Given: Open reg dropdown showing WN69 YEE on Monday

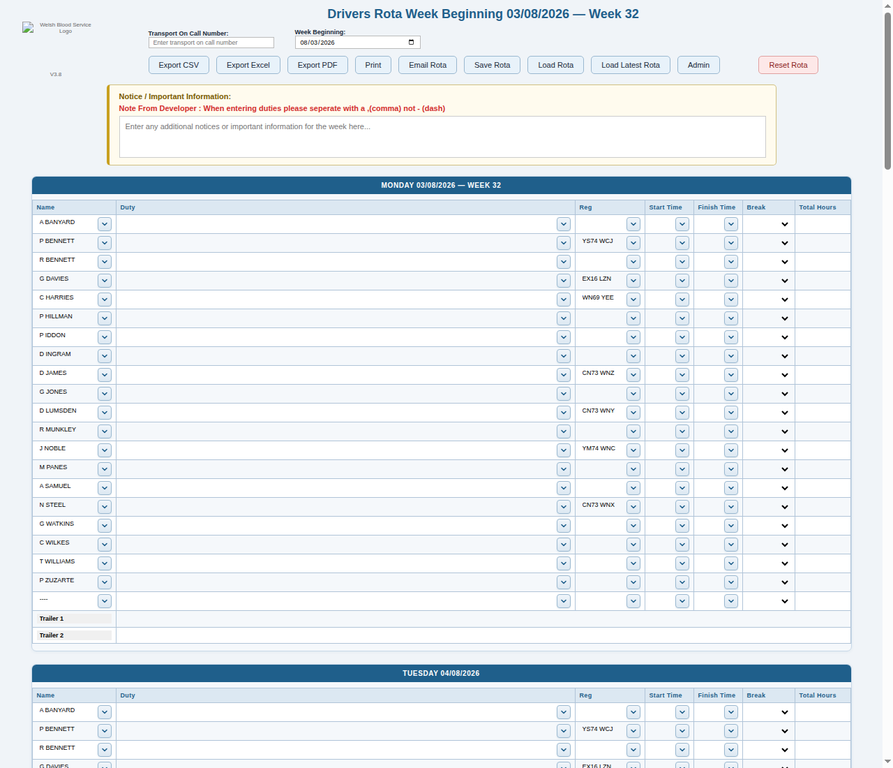Looking at the screenshot, I should 633,299.
